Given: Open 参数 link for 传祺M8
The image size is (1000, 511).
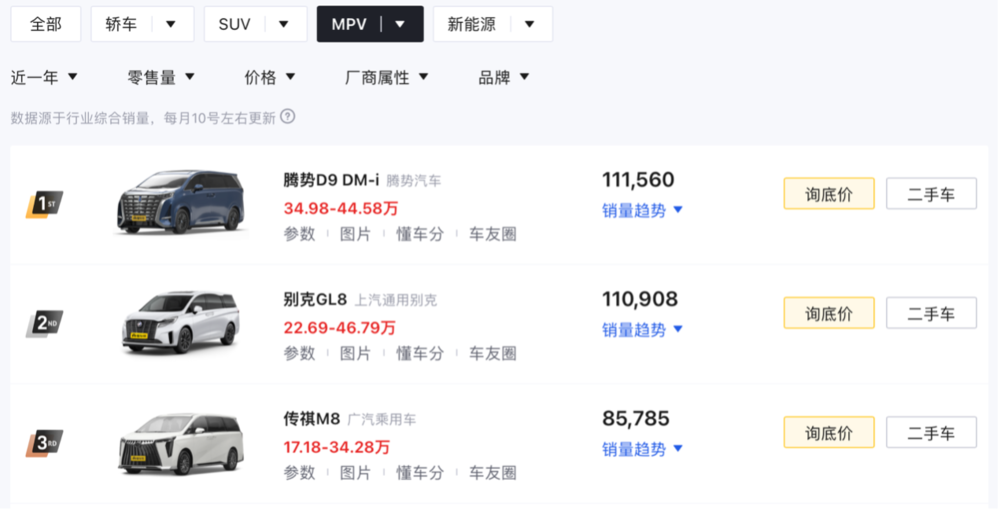Looking at the screenshot, I should (299, 472).
